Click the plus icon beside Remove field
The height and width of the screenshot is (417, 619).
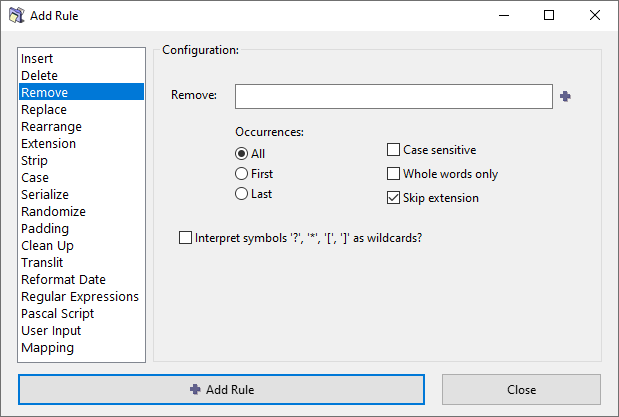point(565,96)
